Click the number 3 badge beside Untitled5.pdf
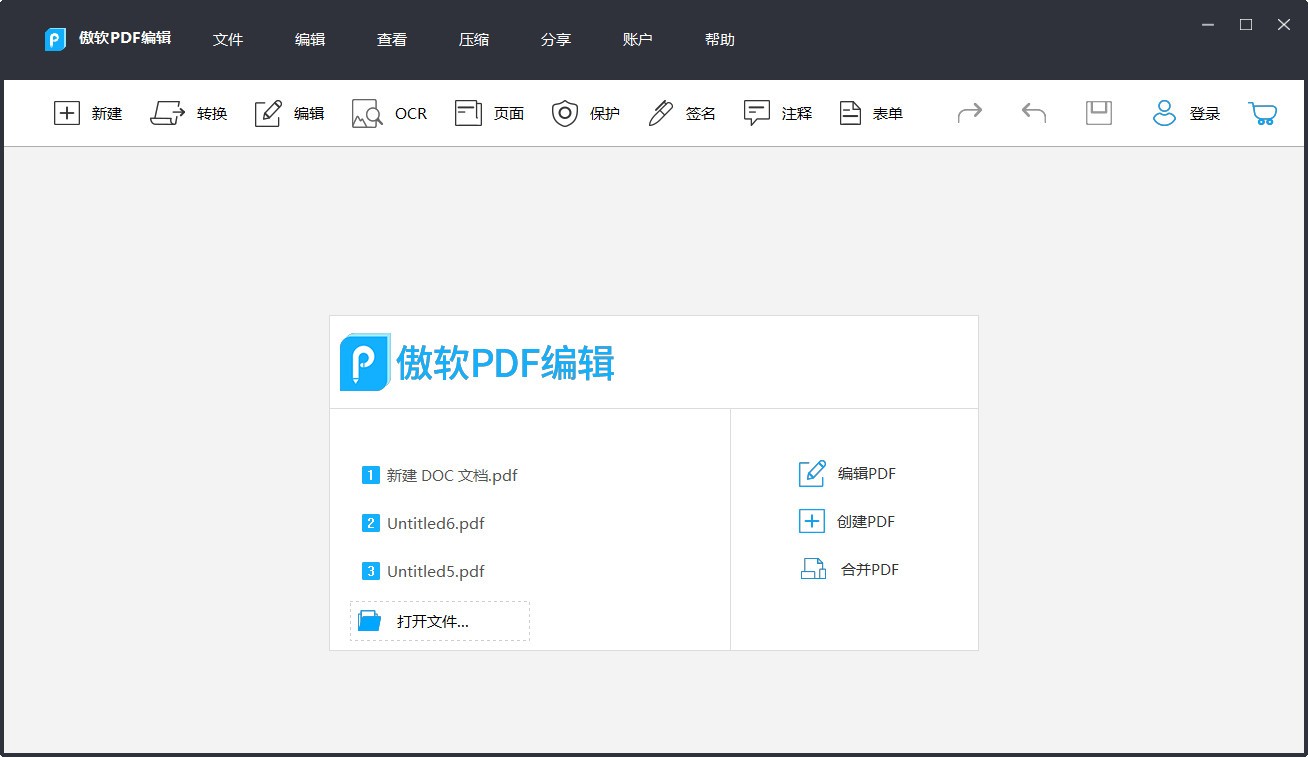 pos(371,571)
